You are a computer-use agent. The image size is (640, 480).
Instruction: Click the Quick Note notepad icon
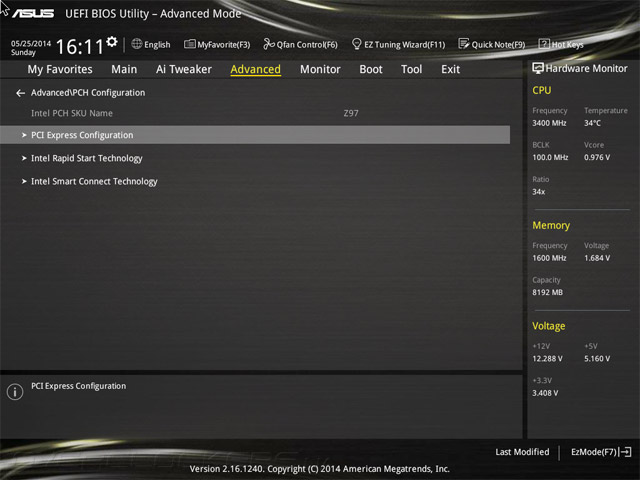[464, 44]
